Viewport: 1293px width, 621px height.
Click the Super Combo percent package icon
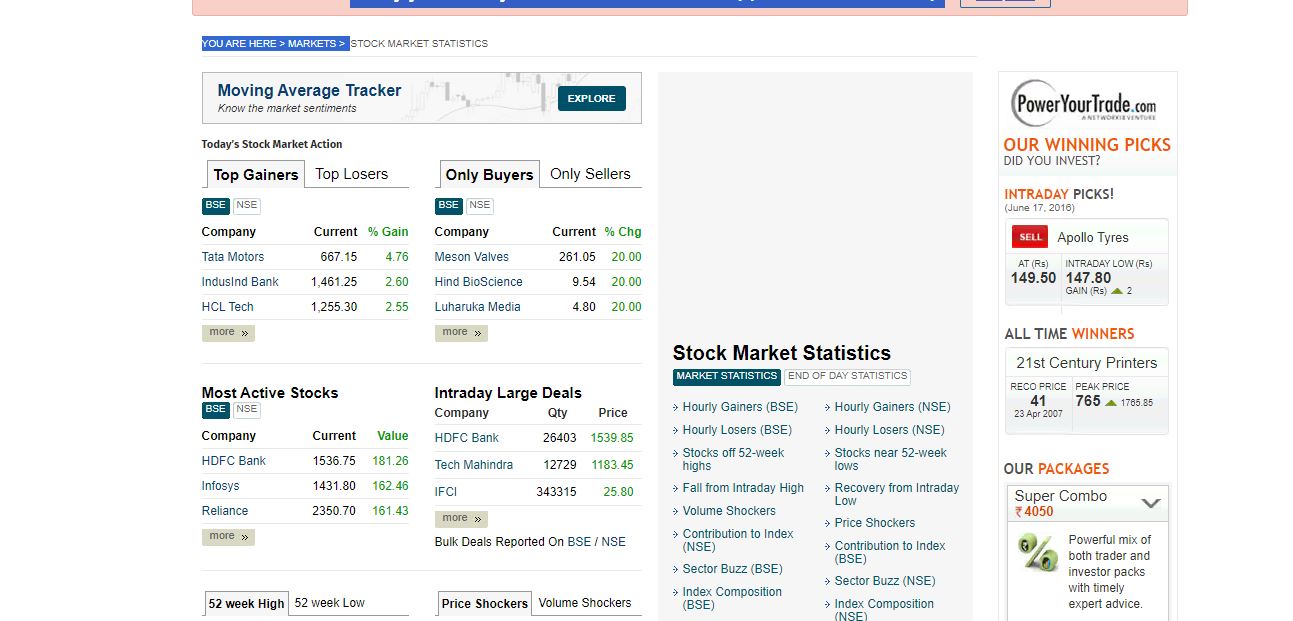tap(1038, 552)
